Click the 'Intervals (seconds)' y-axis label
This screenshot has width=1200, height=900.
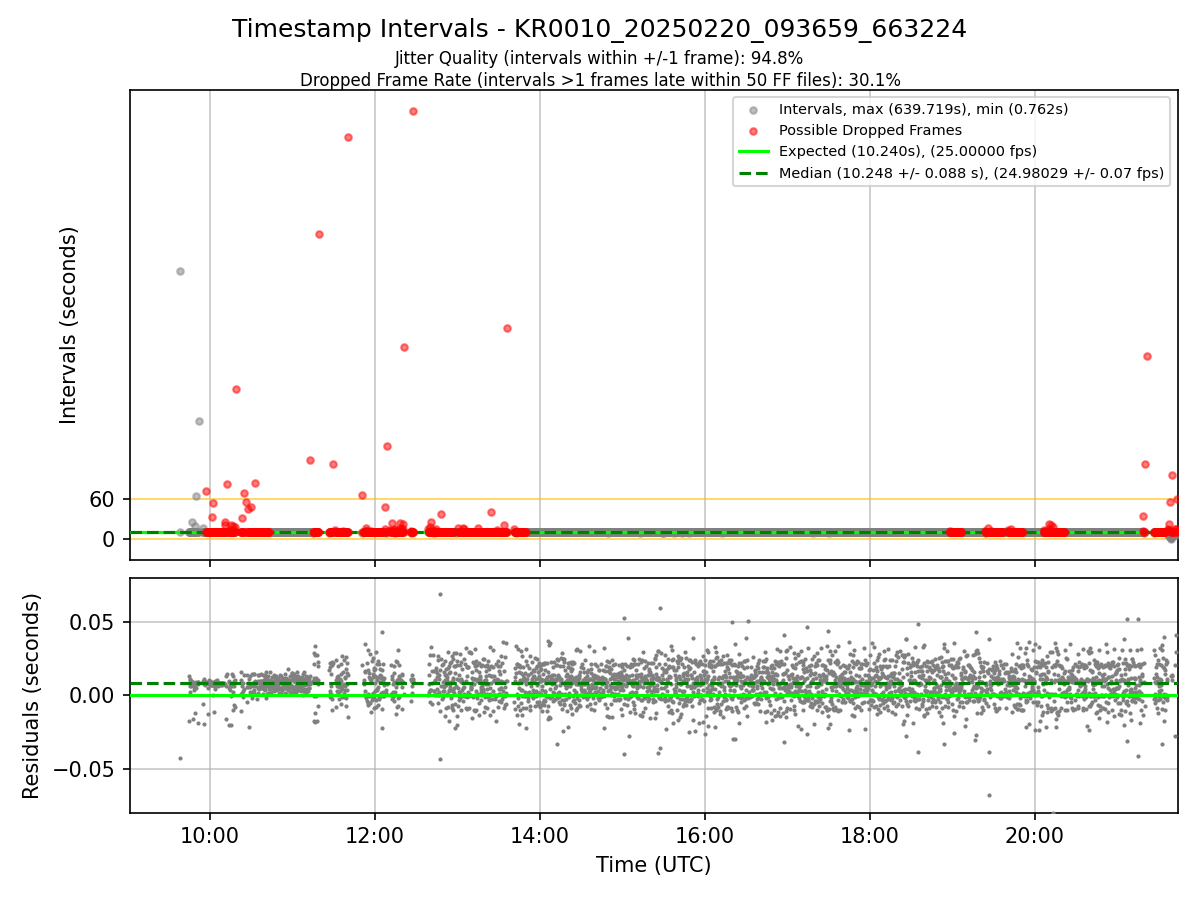(68, 325)
